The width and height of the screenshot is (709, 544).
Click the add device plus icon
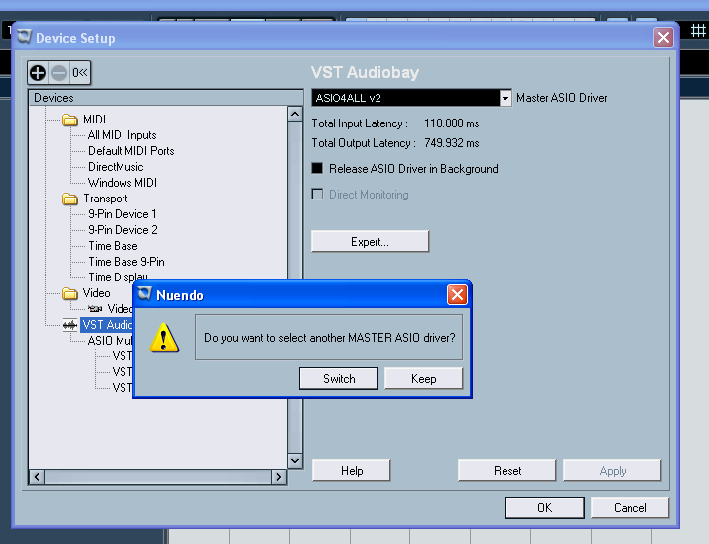click(x=38, y=72)
